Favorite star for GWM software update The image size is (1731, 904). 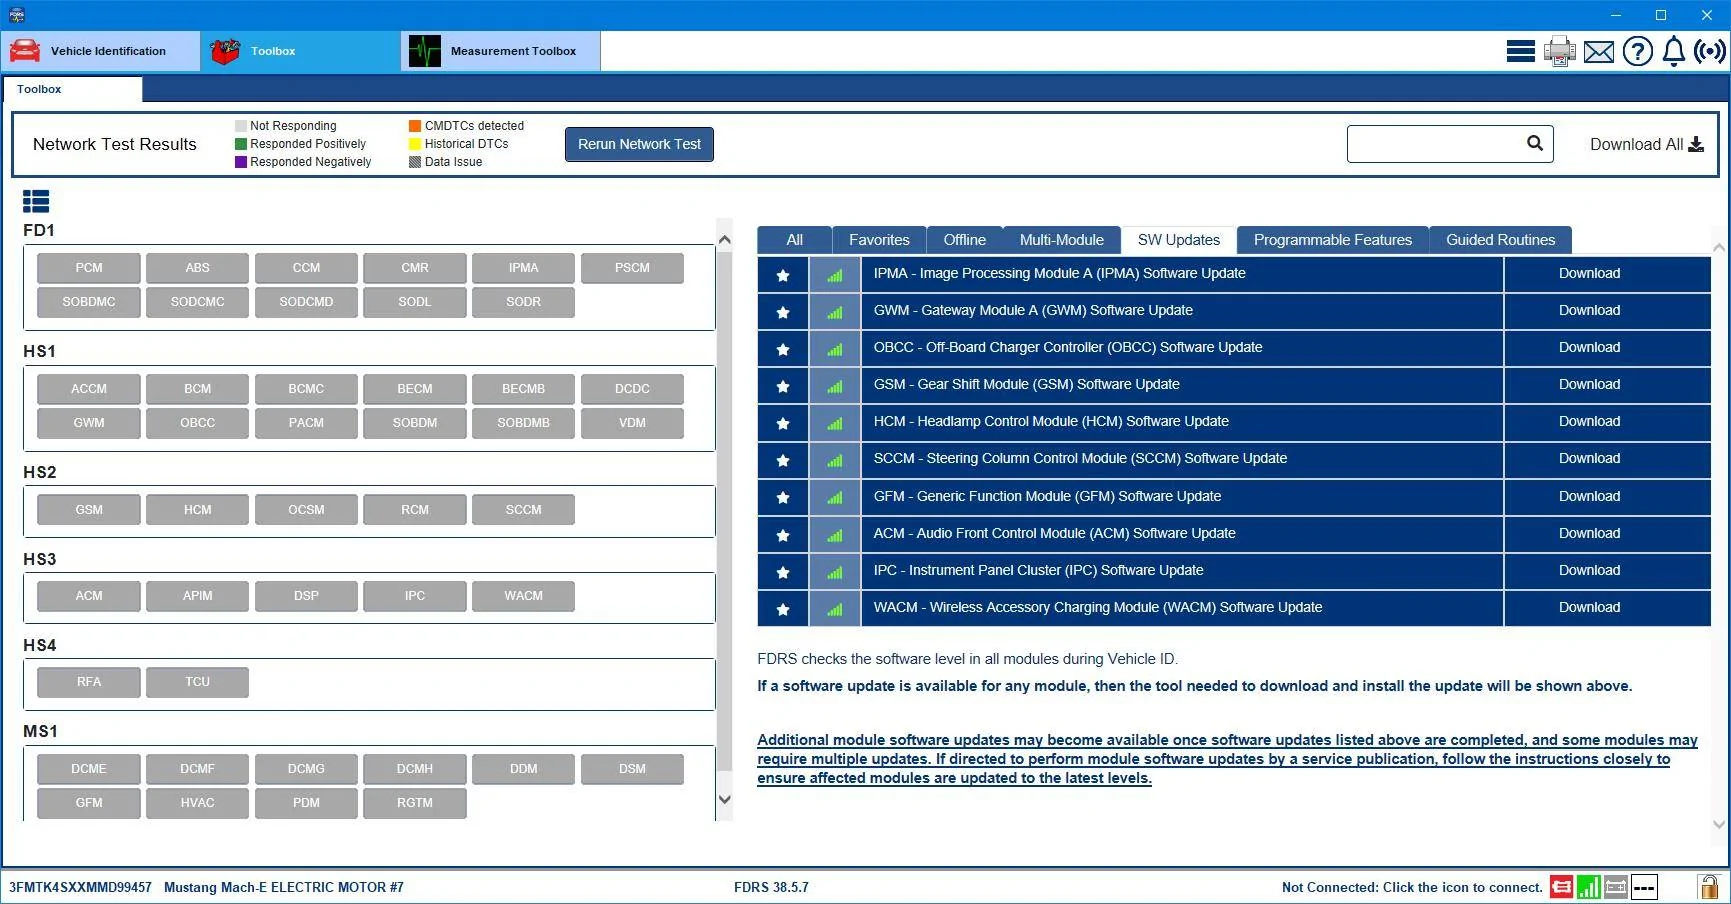coord(783,311)
